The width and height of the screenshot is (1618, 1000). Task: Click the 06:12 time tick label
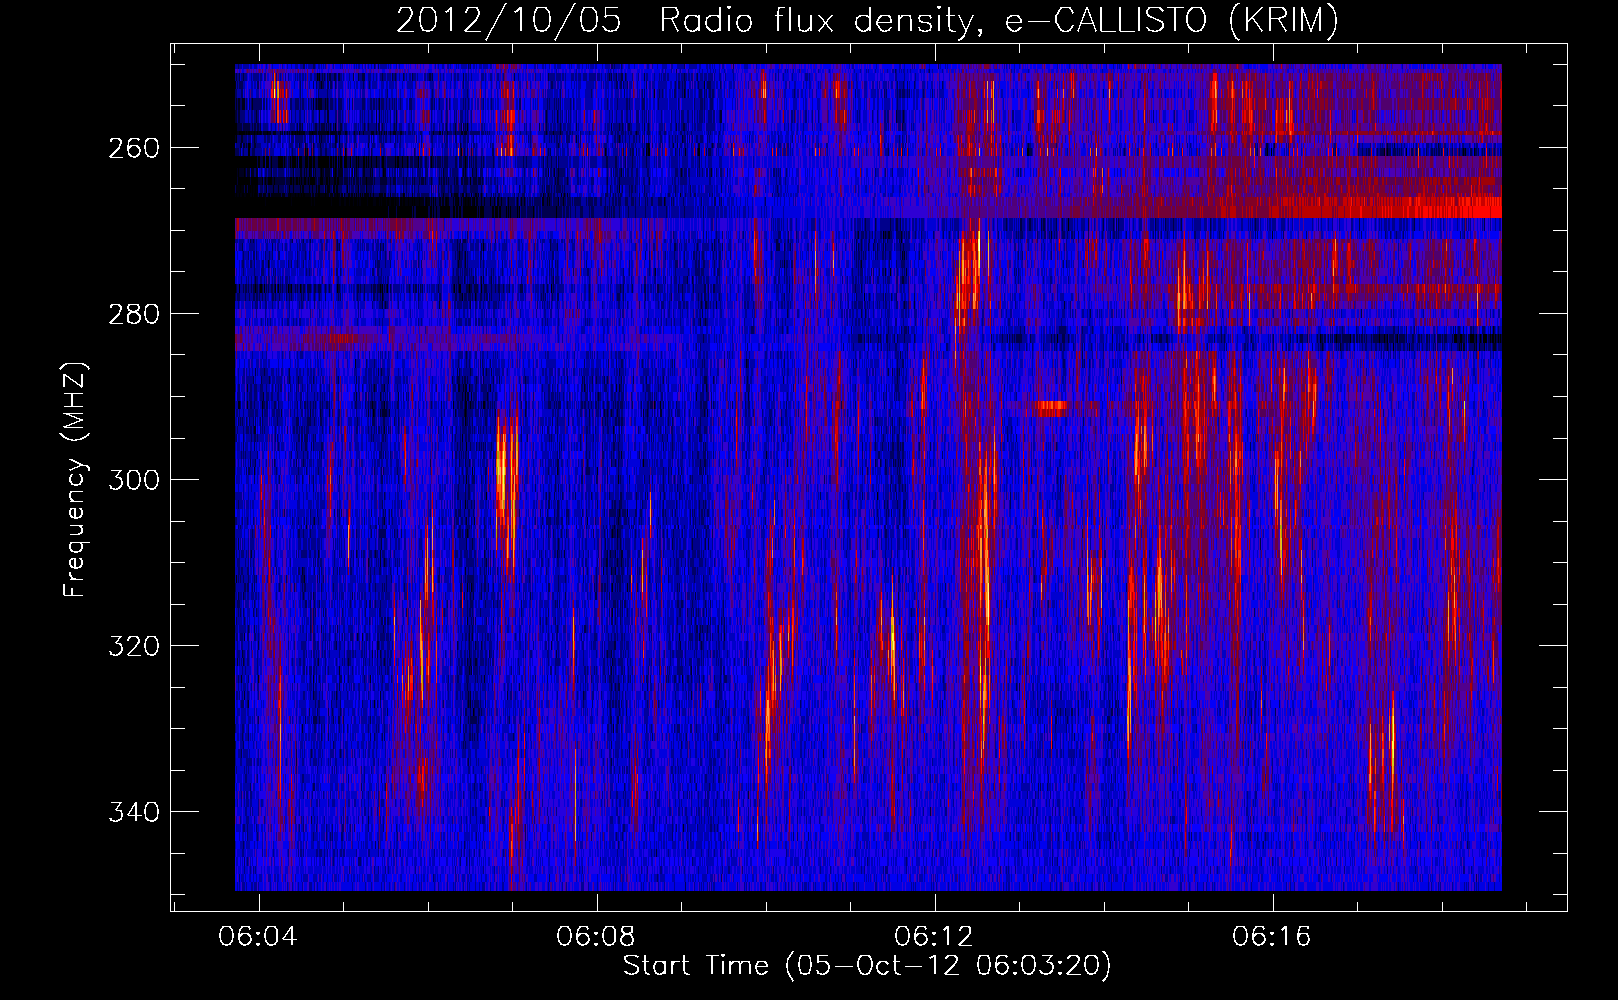(935, 937)
